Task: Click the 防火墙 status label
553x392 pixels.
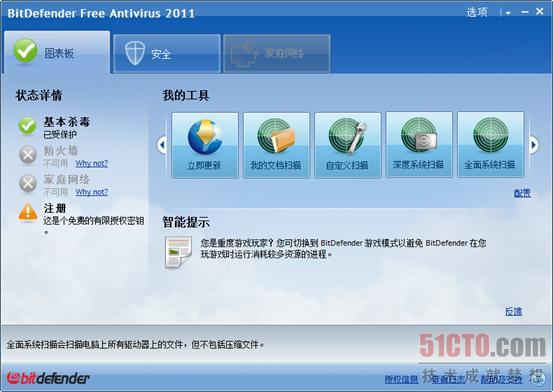Action: click(61, 151)
